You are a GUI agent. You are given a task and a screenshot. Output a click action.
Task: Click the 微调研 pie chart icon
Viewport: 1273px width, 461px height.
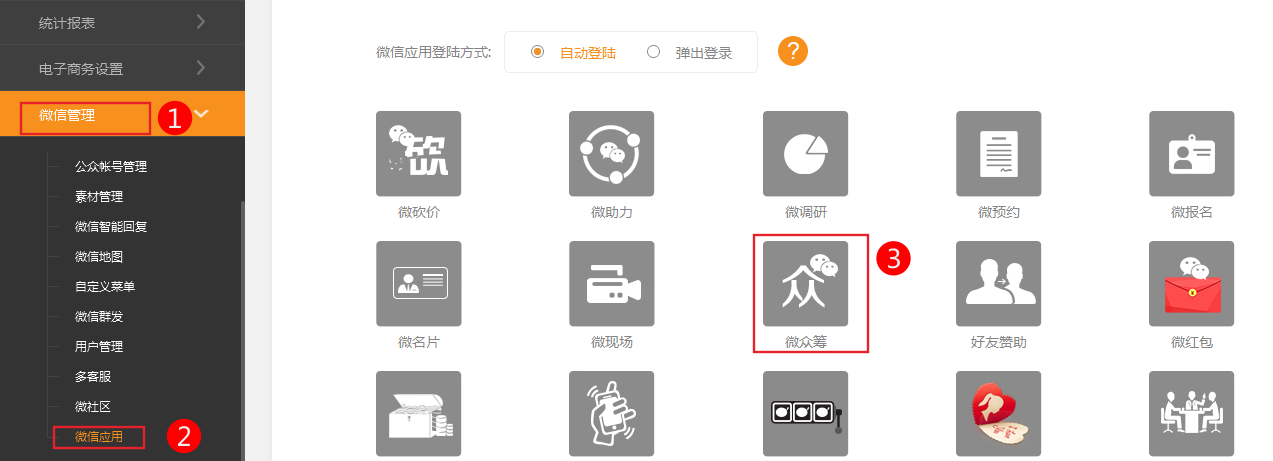[805, 153]
